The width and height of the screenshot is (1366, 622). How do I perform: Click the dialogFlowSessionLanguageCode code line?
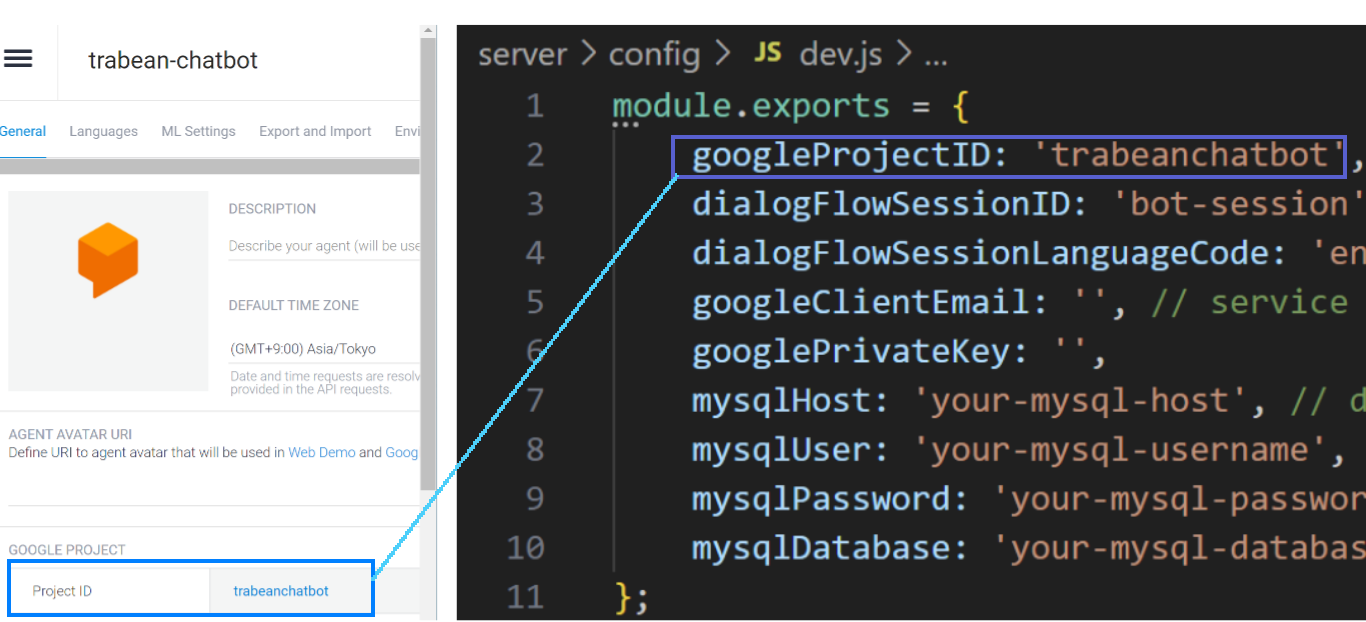(1028, 253)
